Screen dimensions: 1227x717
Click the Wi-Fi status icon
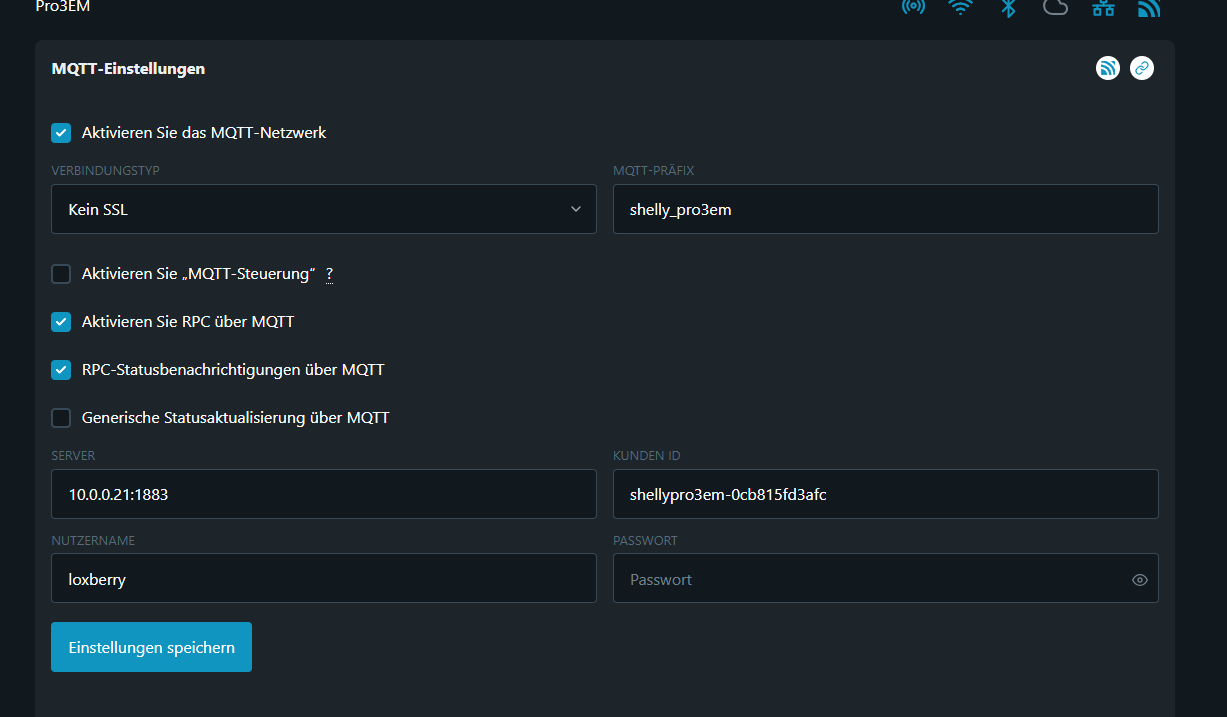tap(961, 7)
